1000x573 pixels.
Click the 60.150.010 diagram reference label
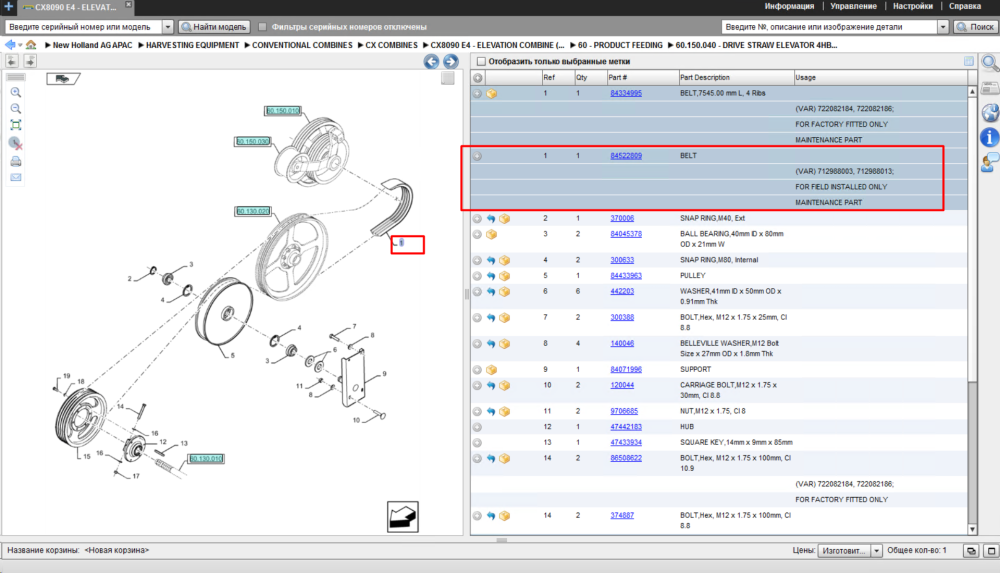click(x=283, y=111)
